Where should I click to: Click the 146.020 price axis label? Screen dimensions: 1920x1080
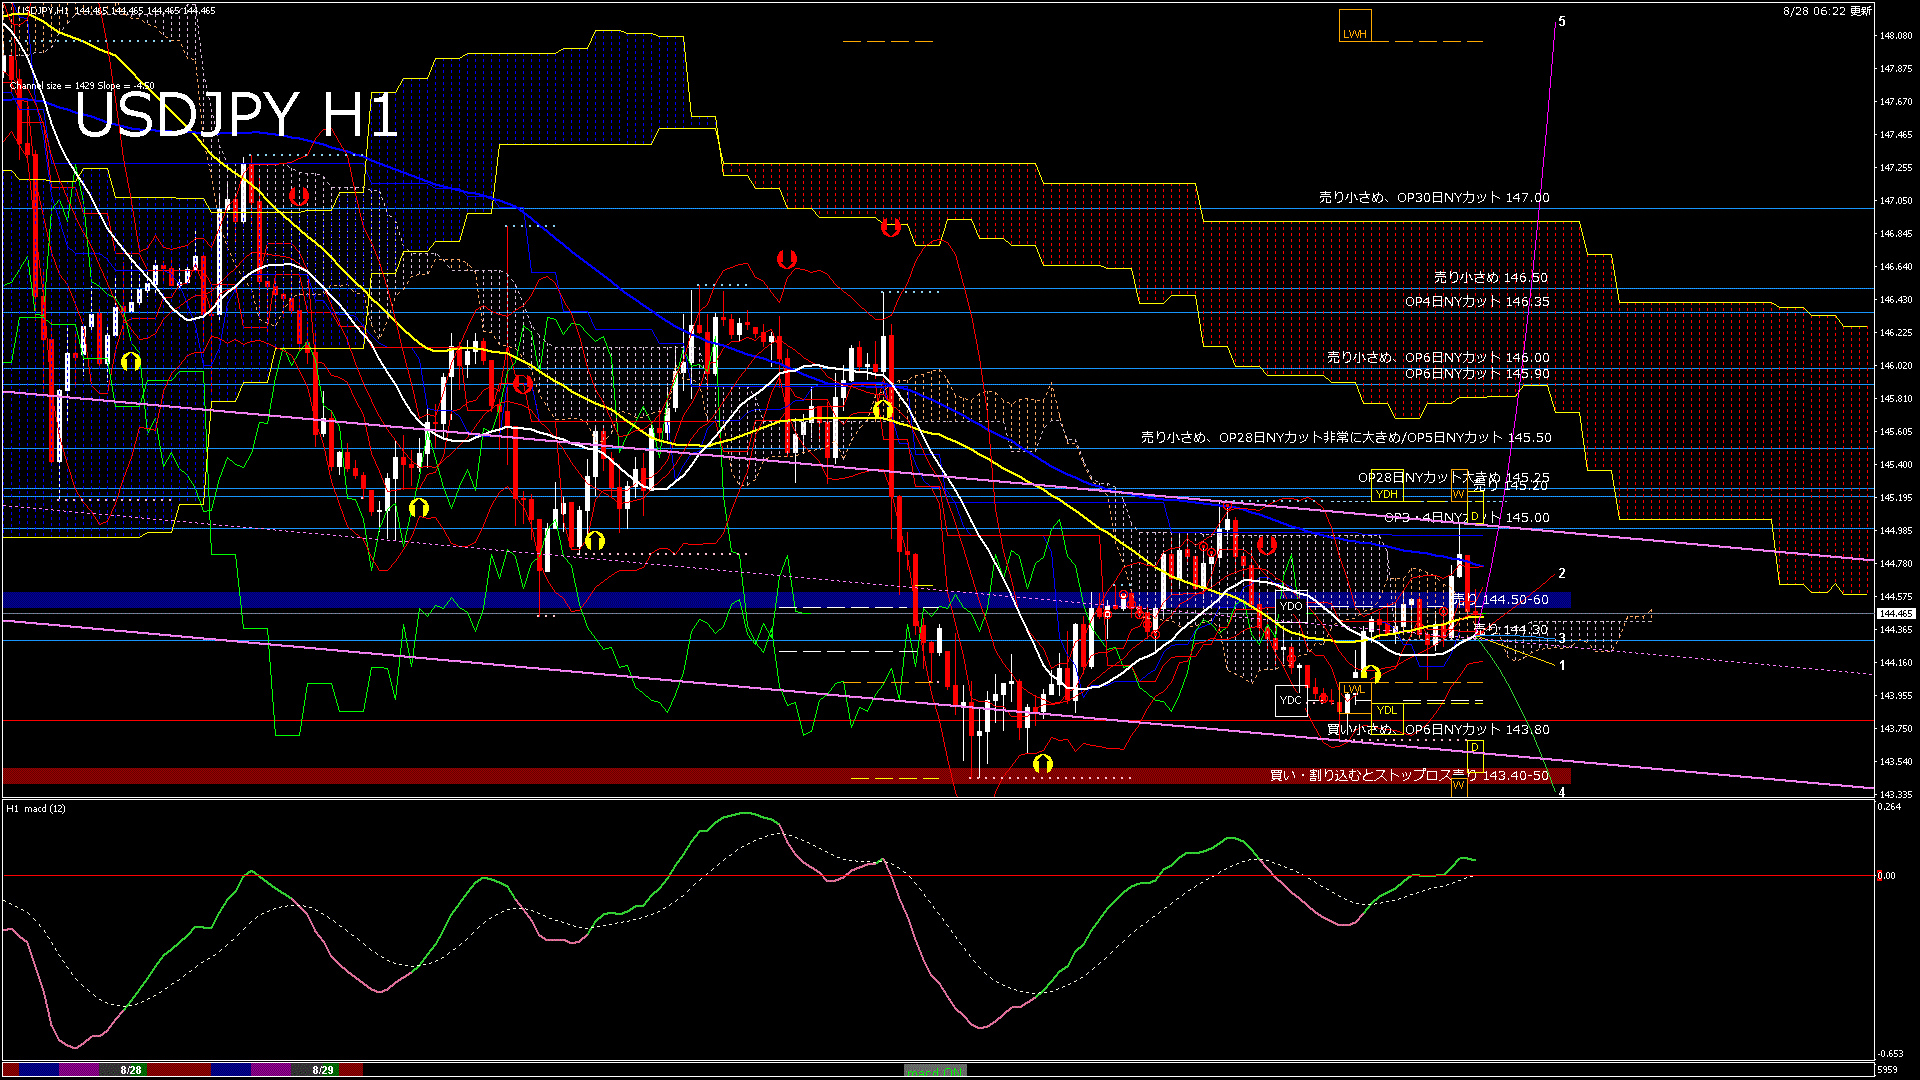click(x=1896, y=366)
